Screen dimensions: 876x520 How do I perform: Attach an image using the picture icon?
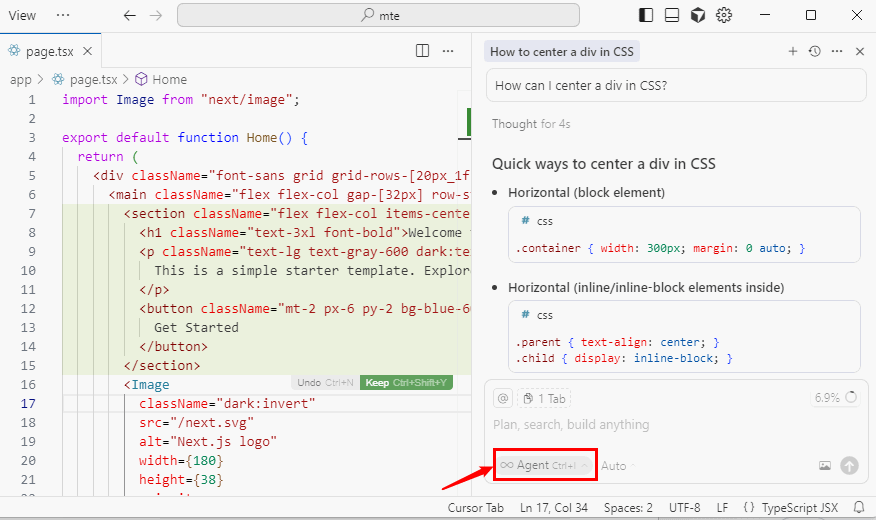tap(825, 465)
